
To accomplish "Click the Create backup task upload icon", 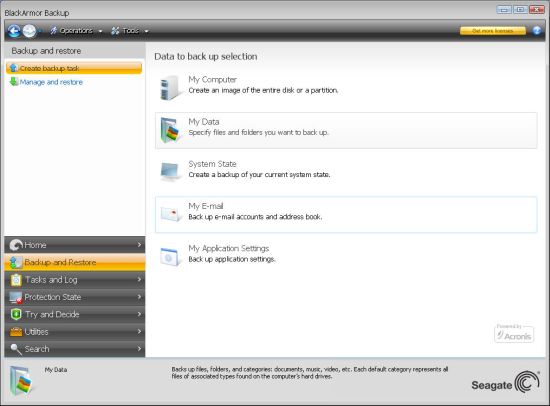I will (x=13, y=68).
